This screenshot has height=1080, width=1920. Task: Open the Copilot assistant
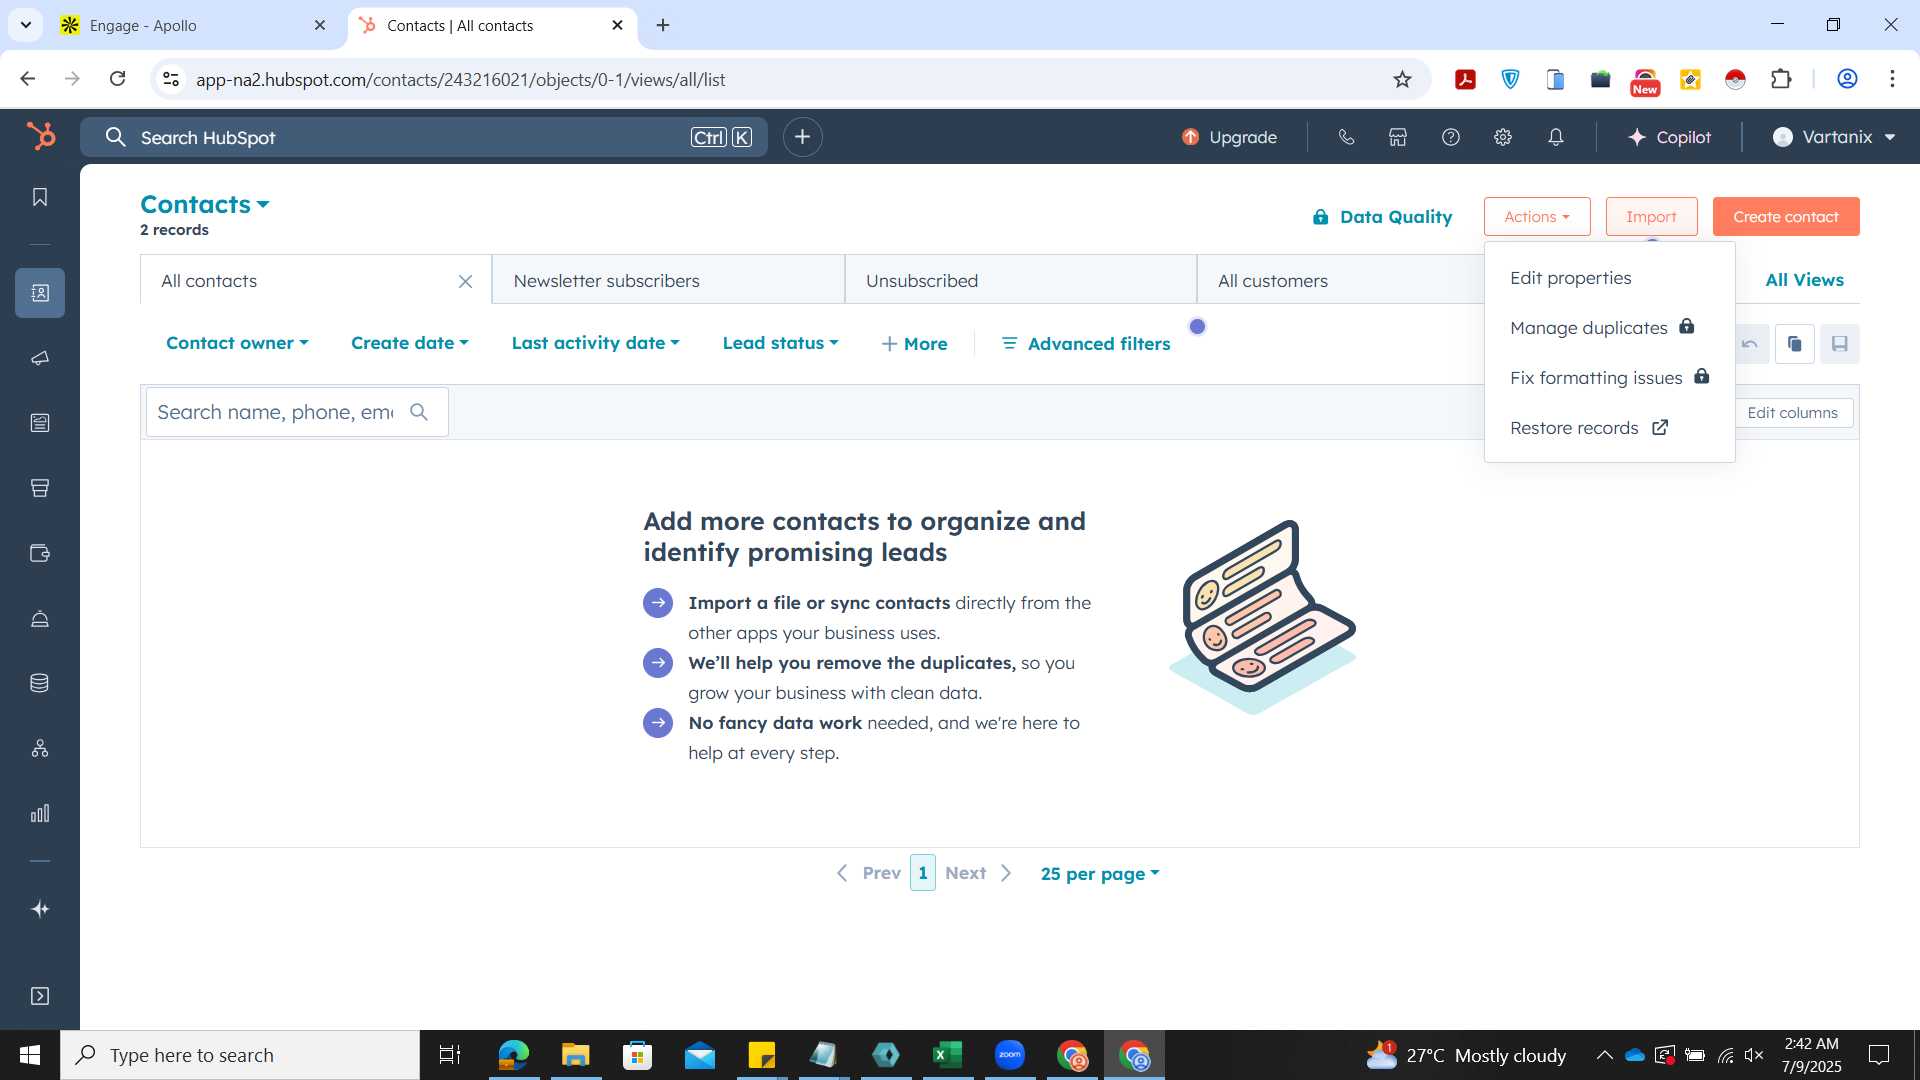1669,137
